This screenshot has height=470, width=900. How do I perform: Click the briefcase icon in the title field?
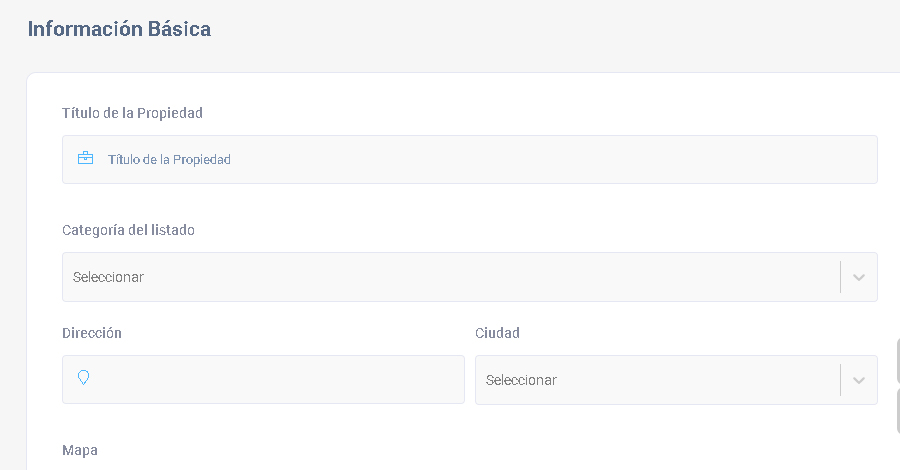(86, 158)
